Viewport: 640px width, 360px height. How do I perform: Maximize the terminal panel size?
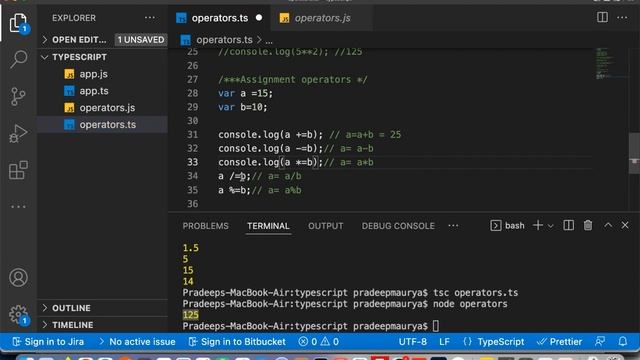coord(608,225)
